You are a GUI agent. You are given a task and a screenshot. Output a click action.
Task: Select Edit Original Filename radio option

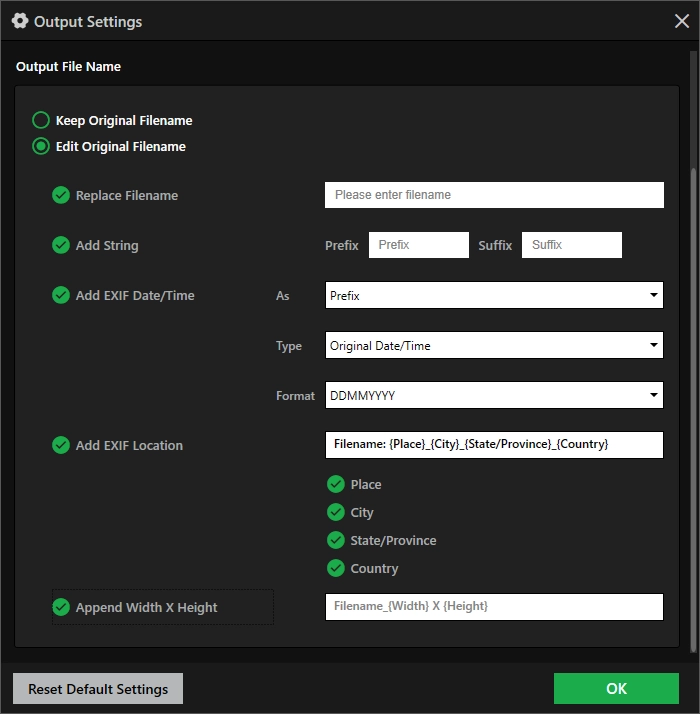pyautogui.click(x=41, y=146)
